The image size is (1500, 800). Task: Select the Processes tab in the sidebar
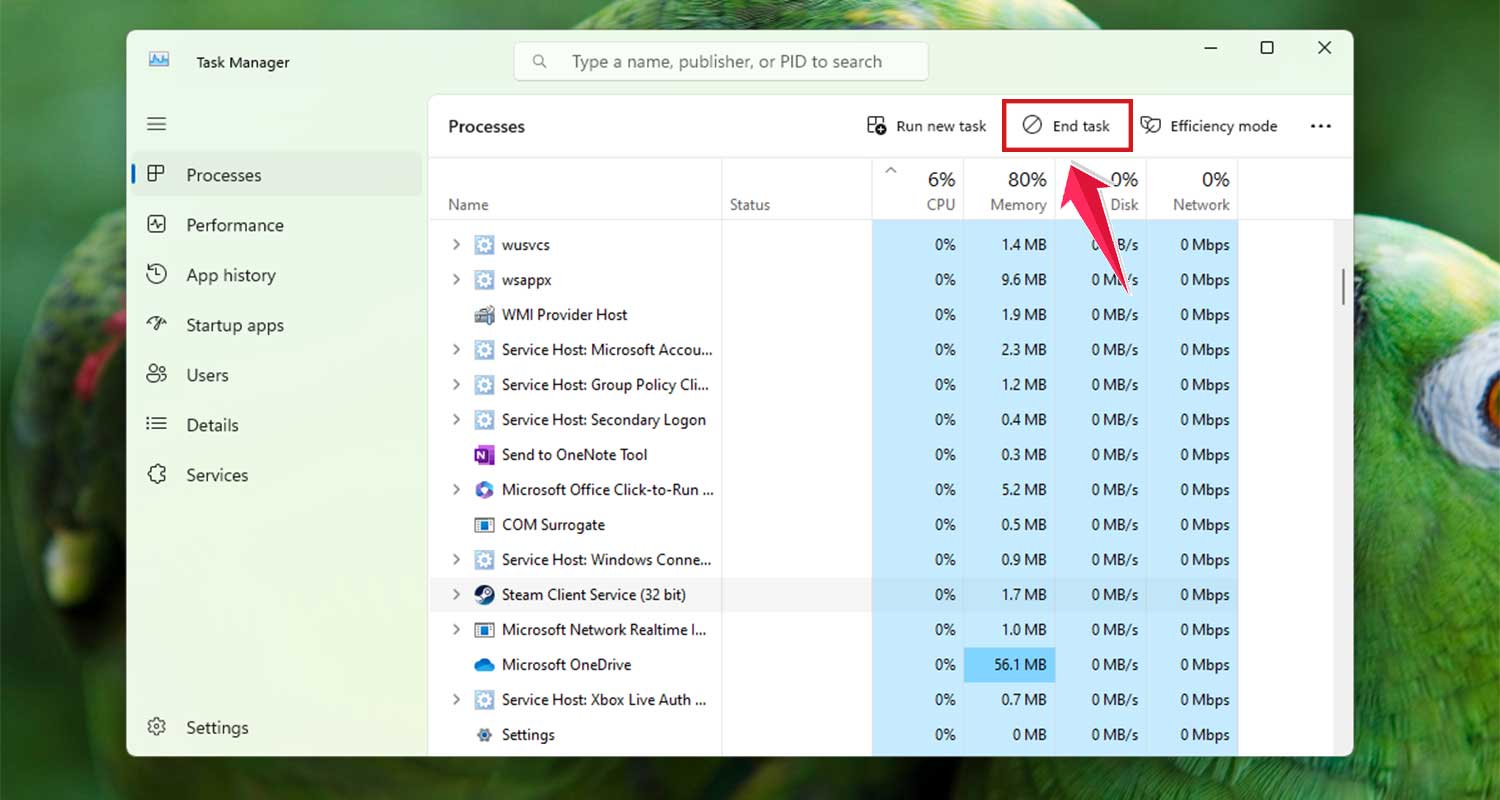click(x=158, y=173)
